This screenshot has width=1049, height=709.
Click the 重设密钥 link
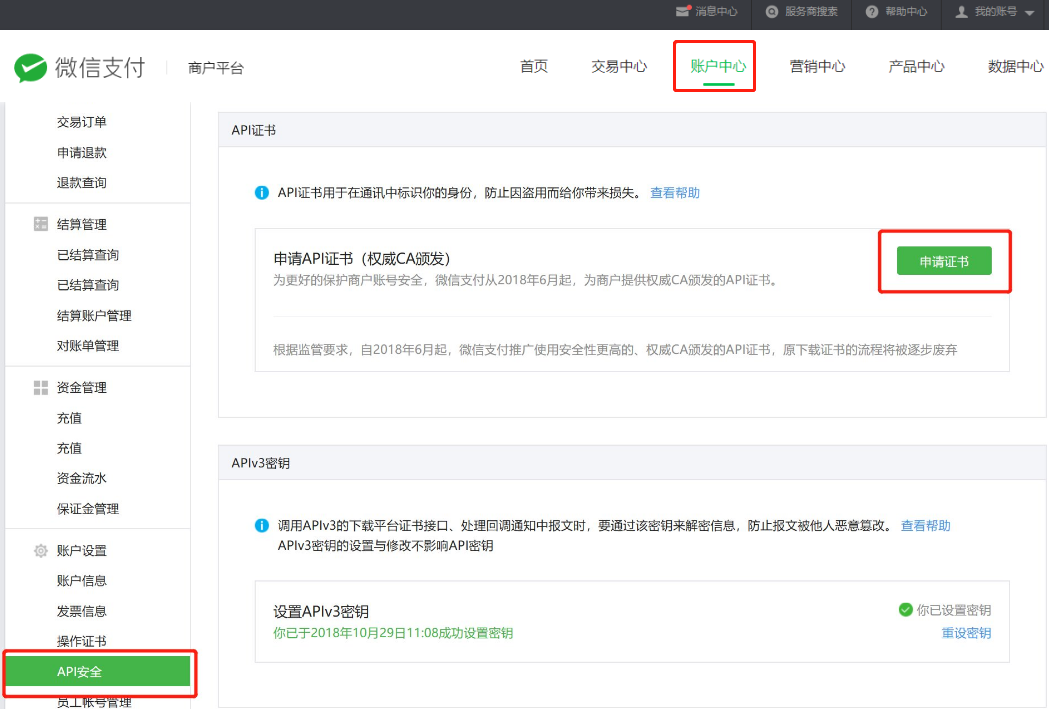pyautogui.click(x=966, y=633)
